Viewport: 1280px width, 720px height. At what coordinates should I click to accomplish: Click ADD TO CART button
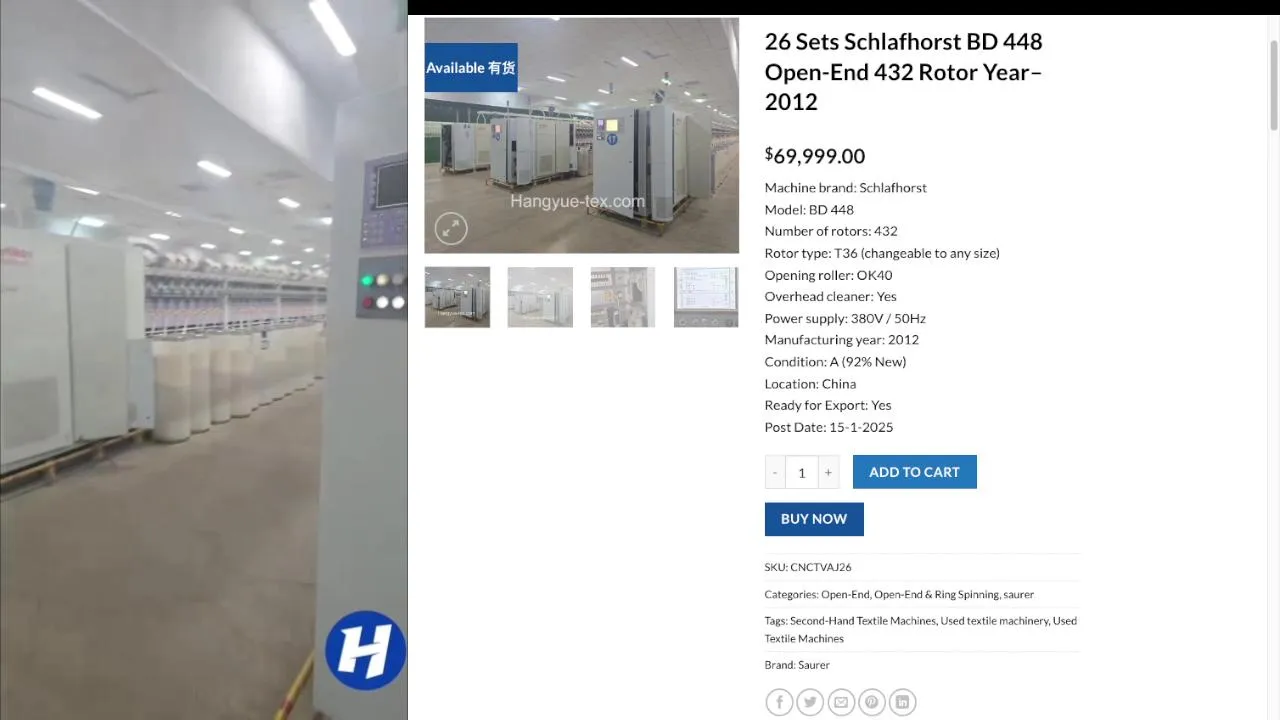pos(914,472)
